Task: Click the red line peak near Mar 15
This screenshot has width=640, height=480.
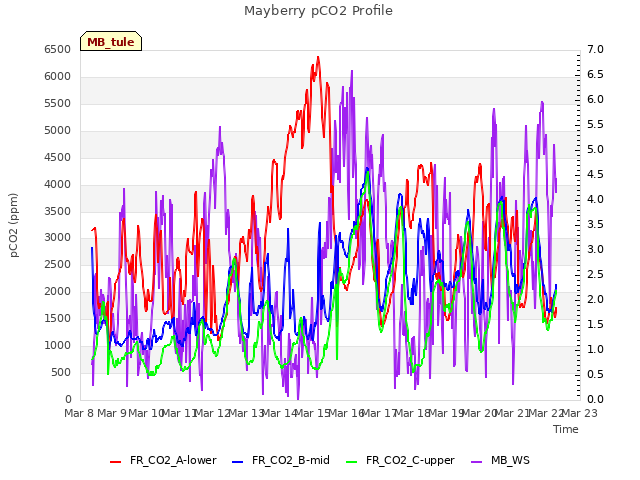Action: (318, 57)
